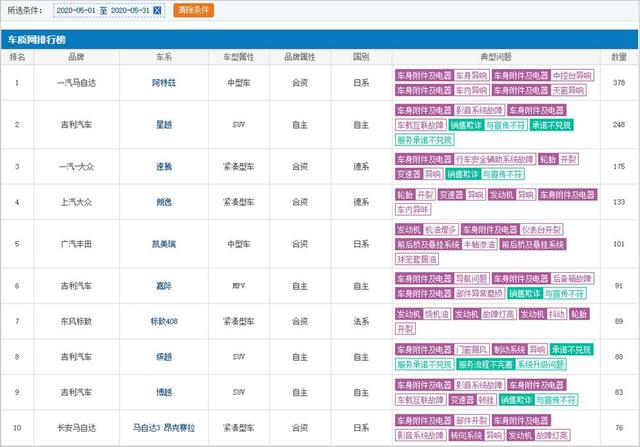Click the 长安马自达 brand cell
The width and height of the screenshot is (640, 447).
click(x=76, y=428)
